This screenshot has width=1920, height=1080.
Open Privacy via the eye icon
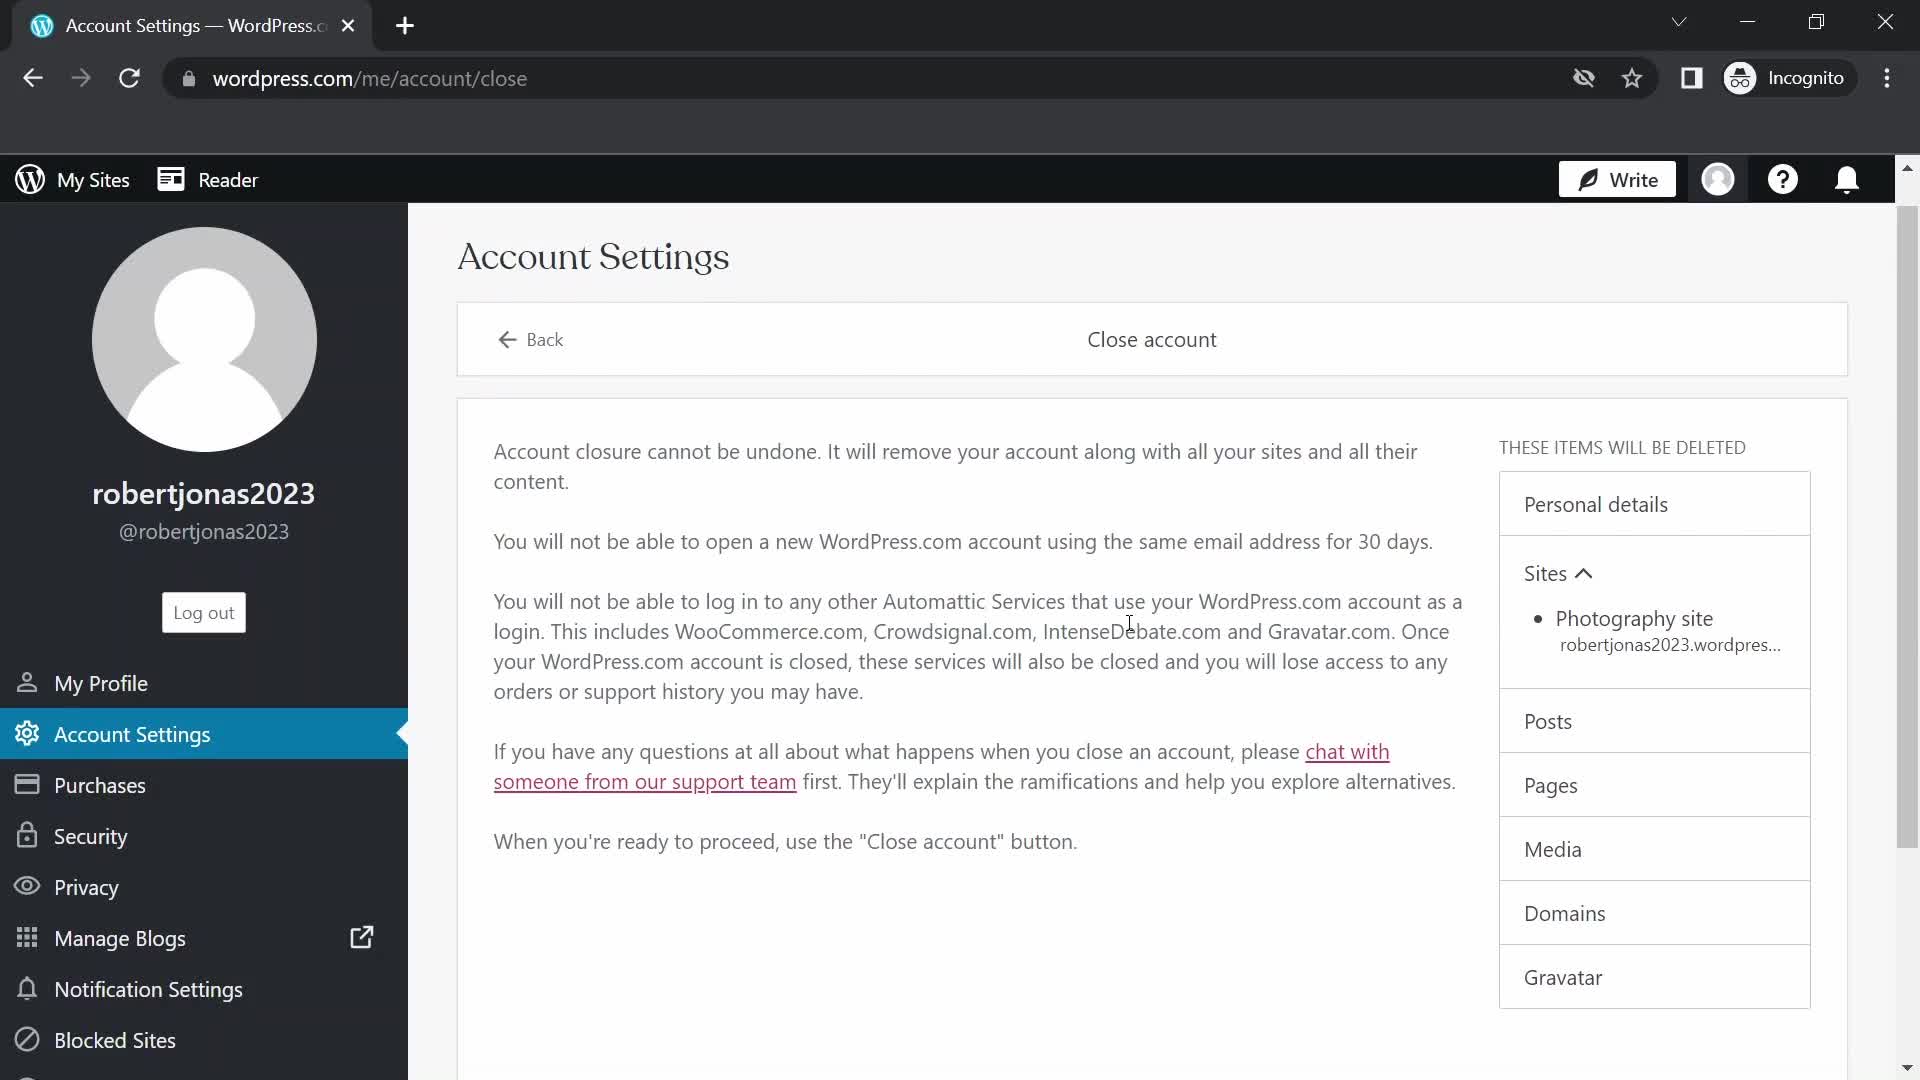(x=27, y=887)
